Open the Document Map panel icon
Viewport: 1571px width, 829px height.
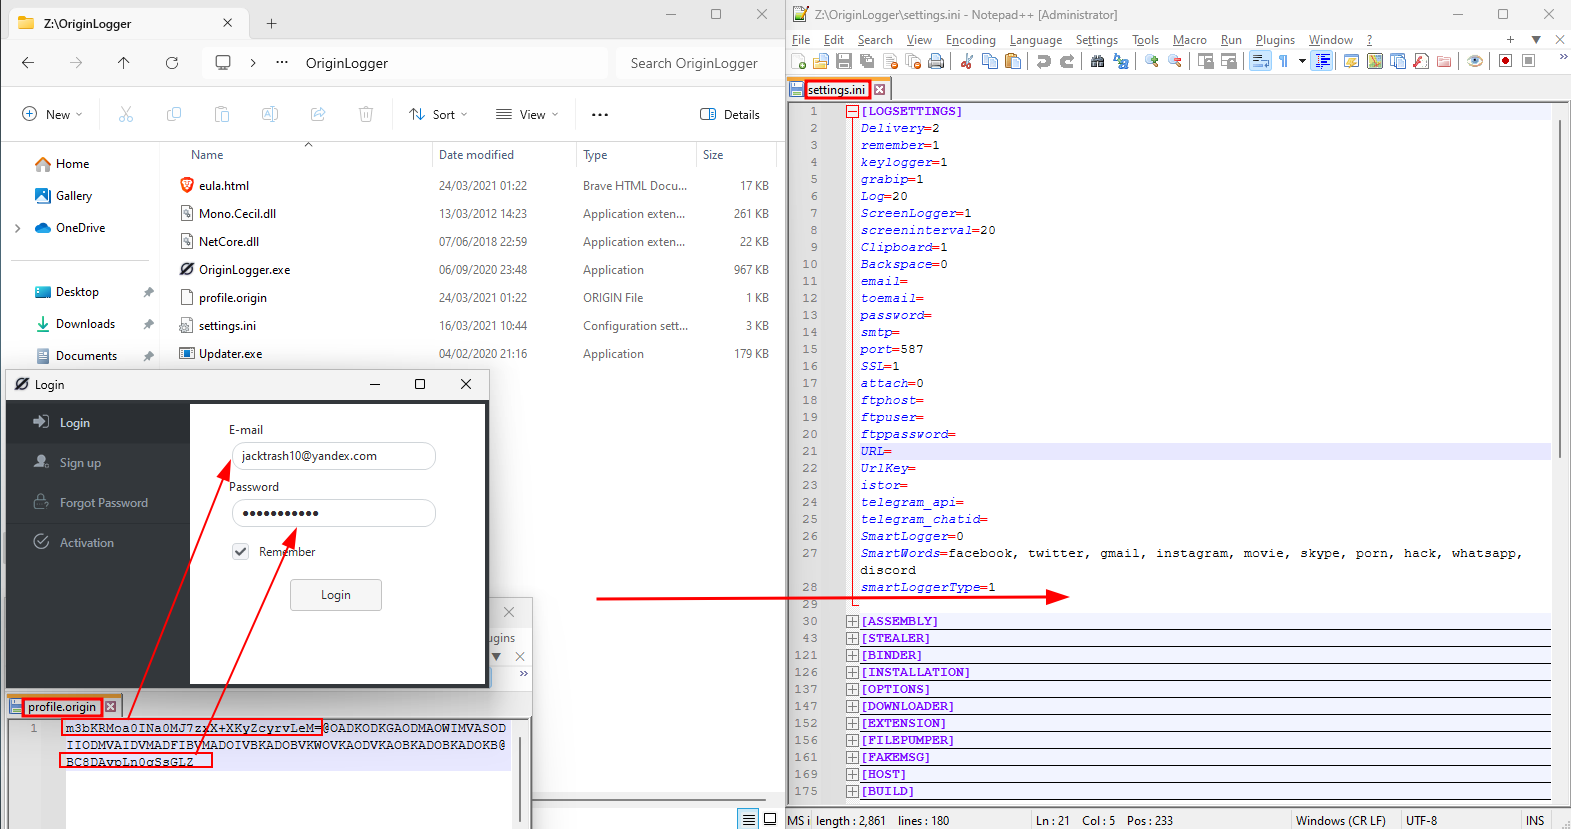click(x=1375, y=61)
